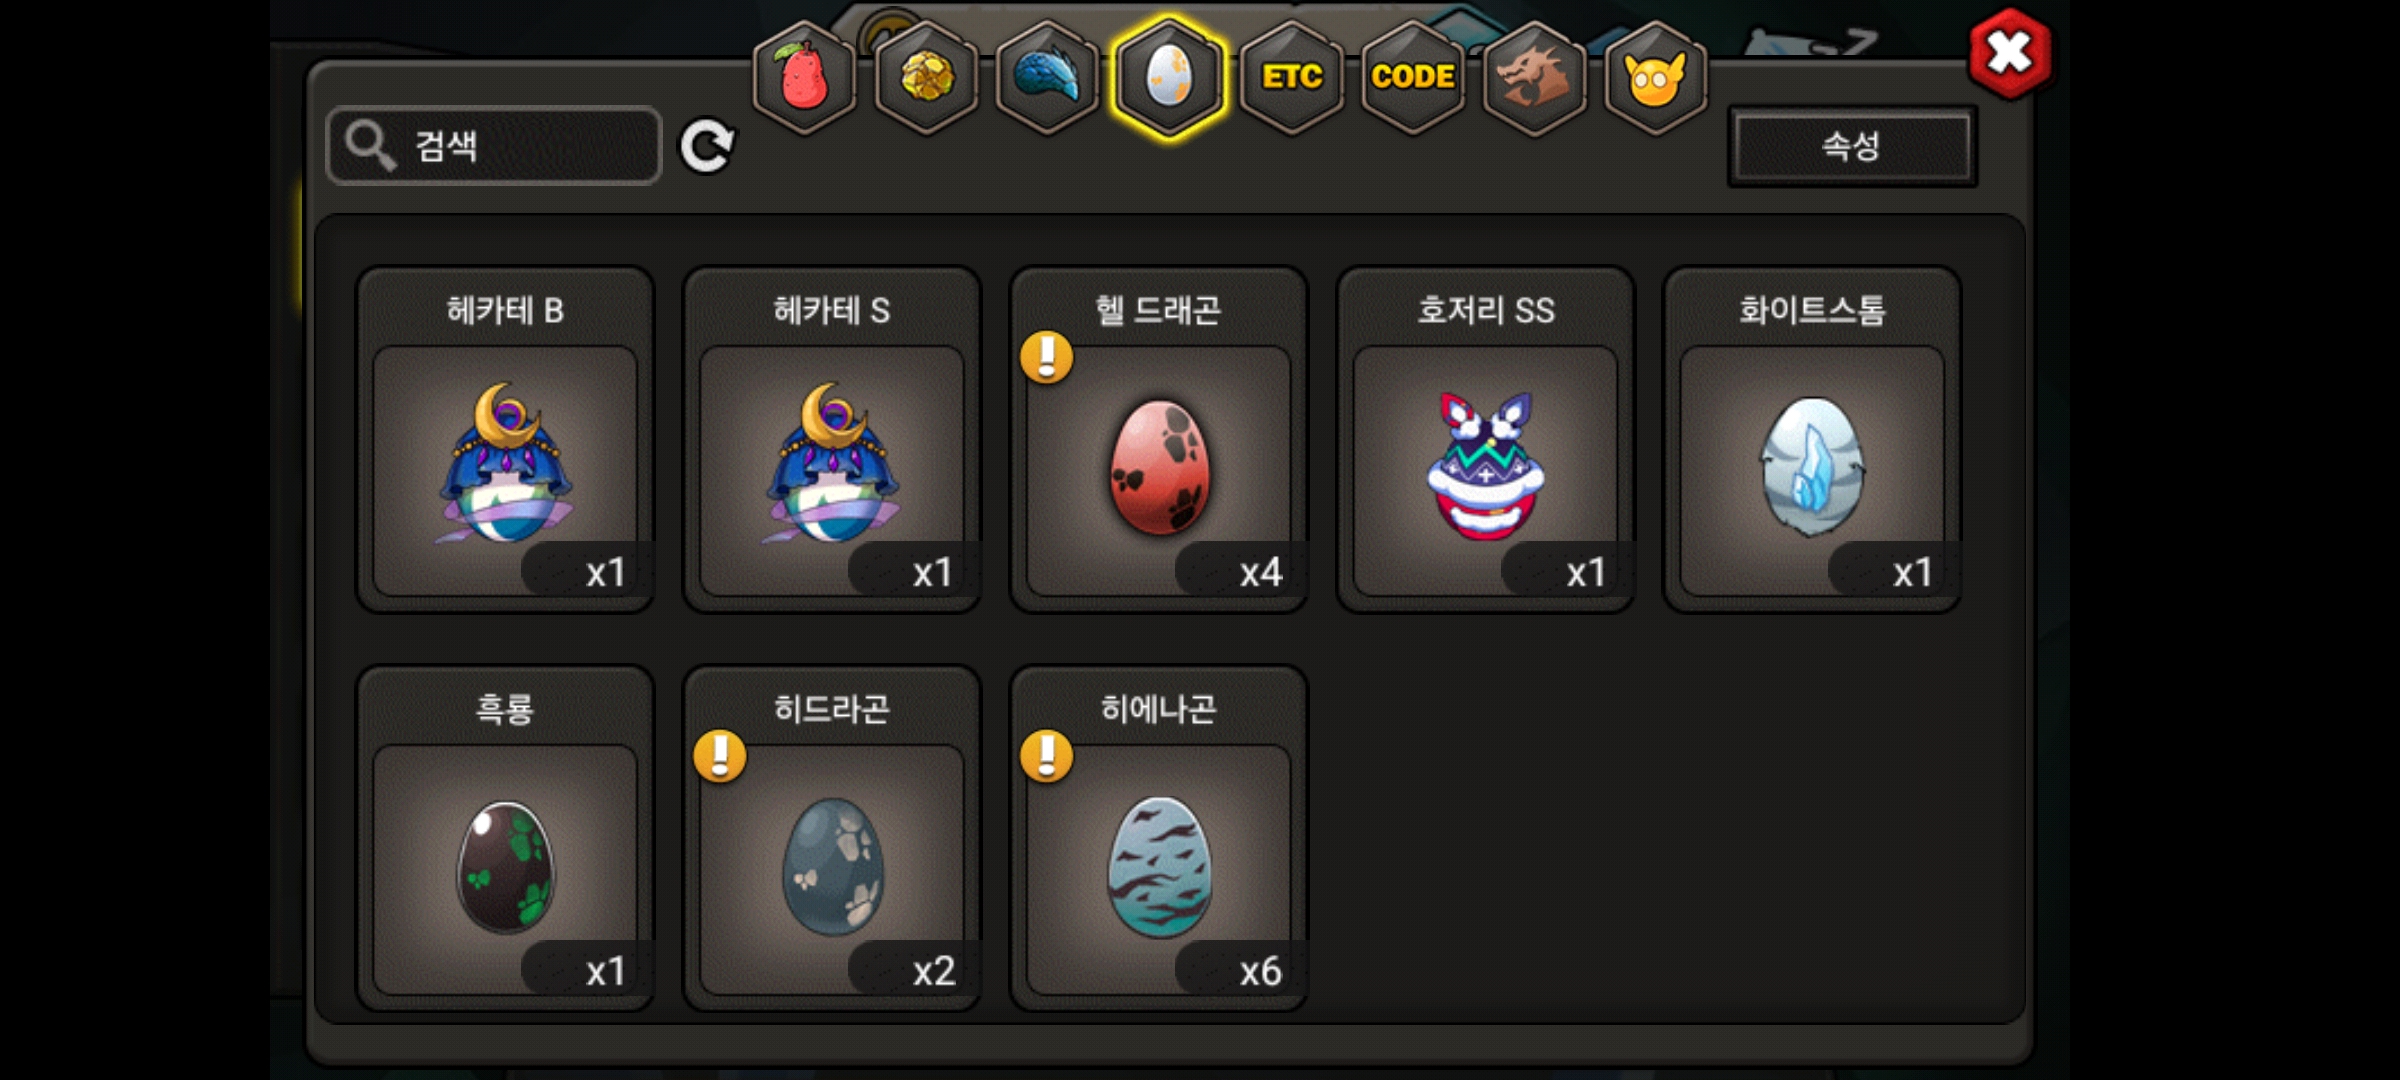
Task: Click the refresh arrow icon
Action: (707, 146)
